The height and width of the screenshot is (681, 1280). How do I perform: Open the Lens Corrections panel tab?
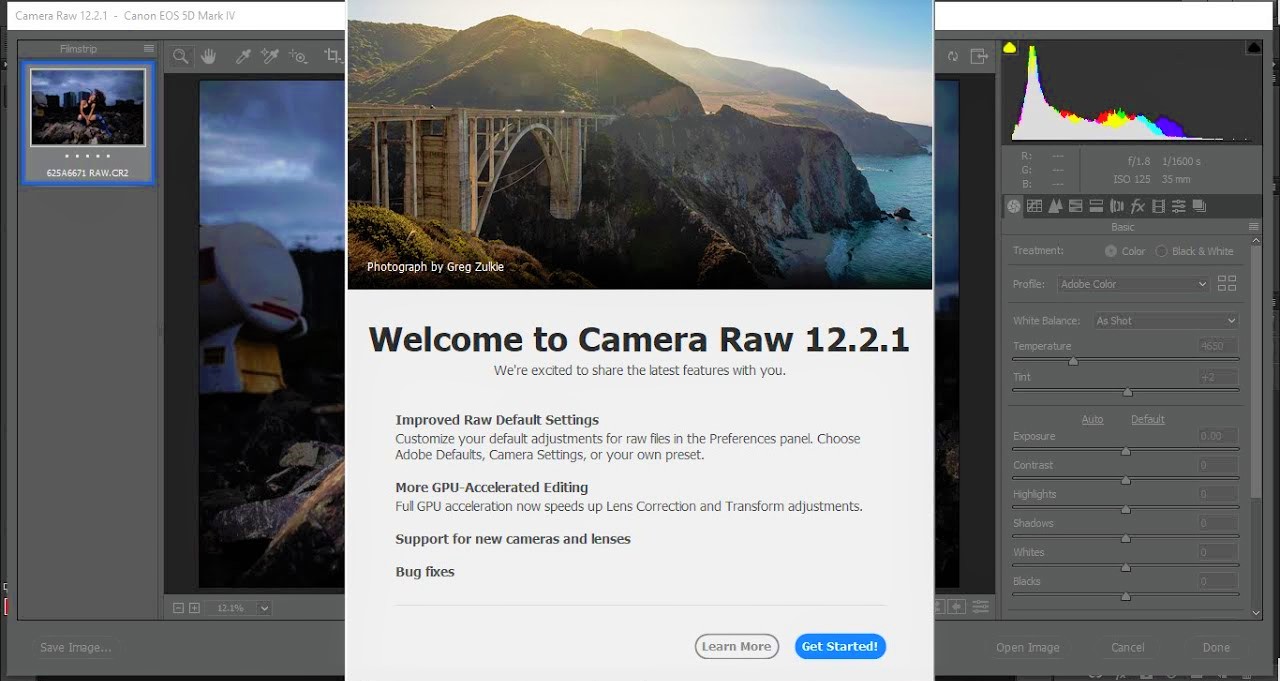tap(1117, 206)
